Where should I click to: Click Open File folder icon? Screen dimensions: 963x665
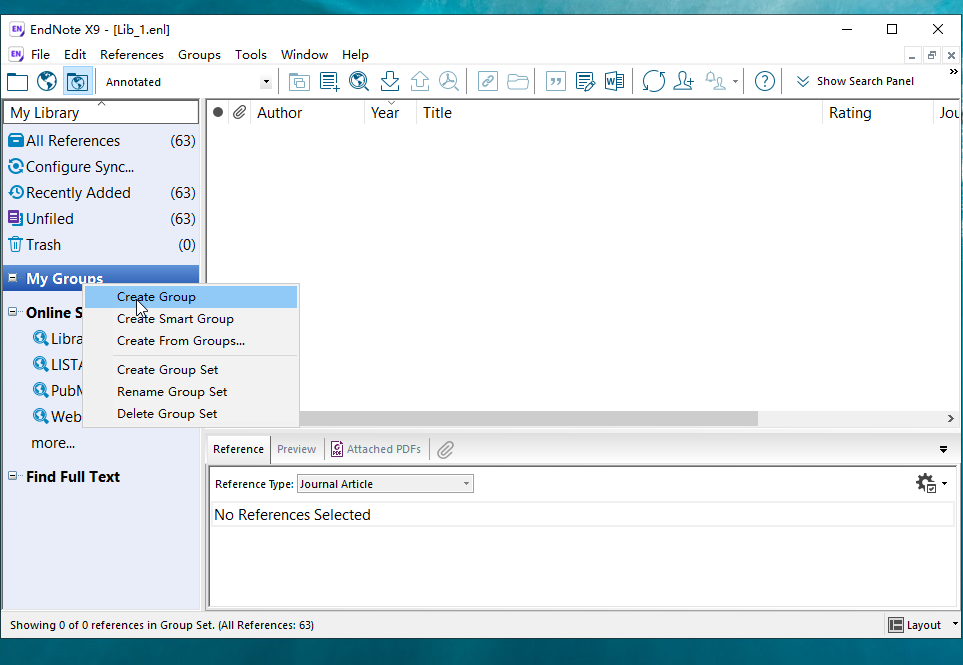pos(518,81)
